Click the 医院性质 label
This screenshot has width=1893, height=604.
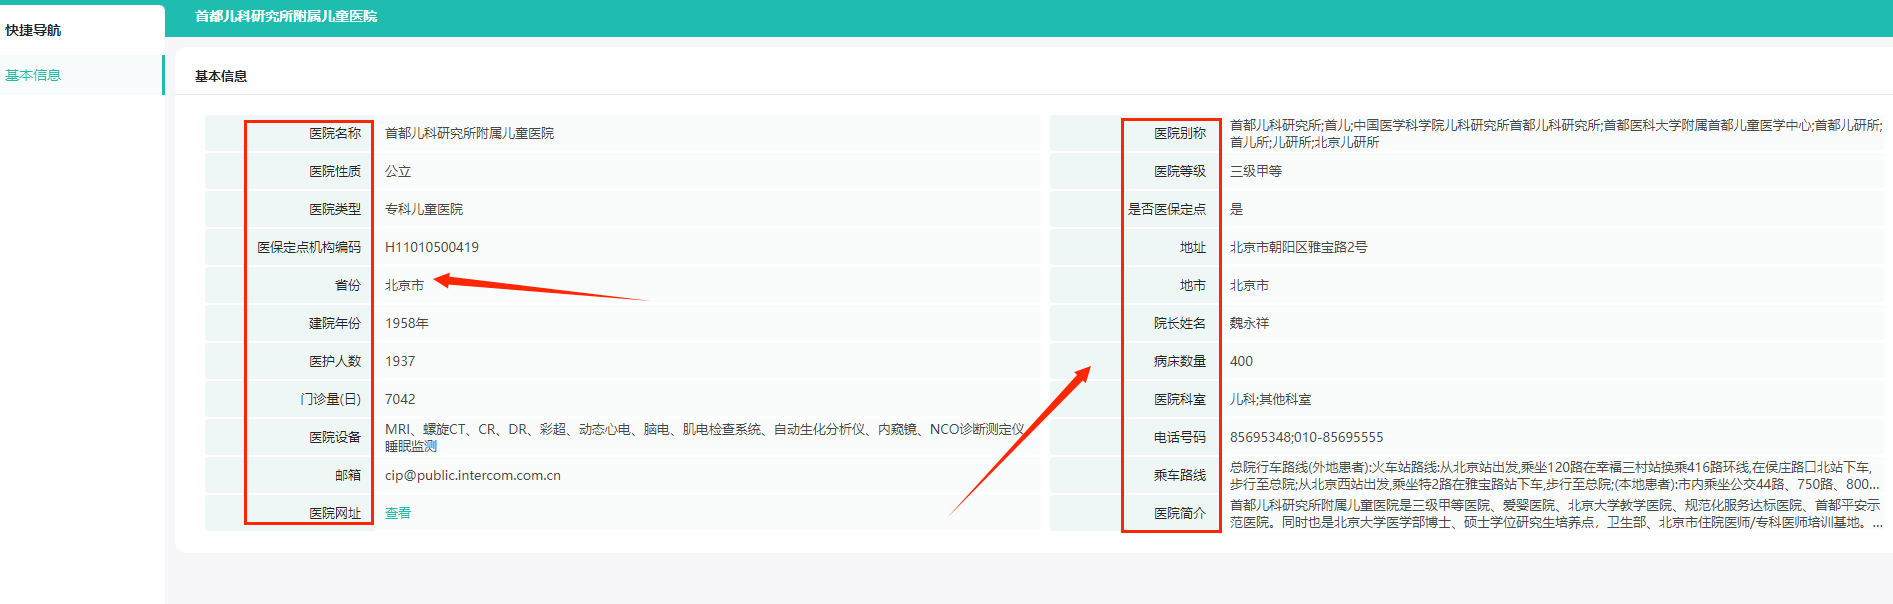tap(335, 171)
